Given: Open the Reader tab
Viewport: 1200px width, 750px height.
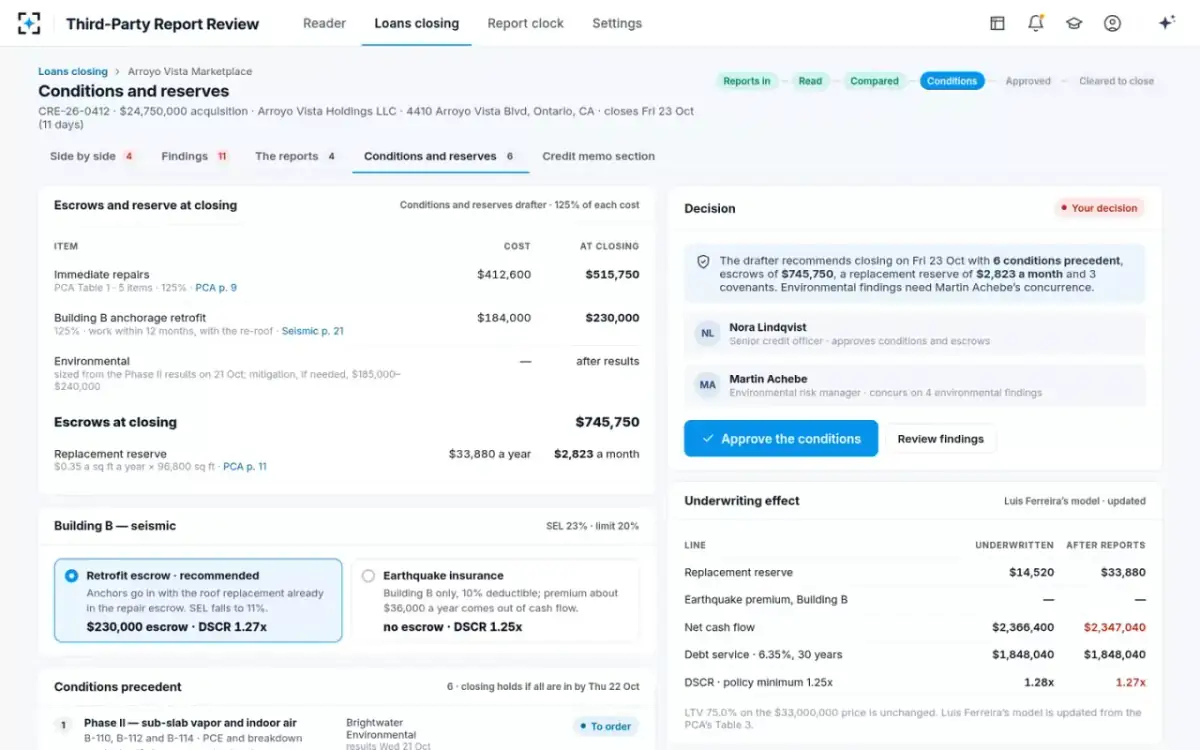Looking at the screenshot, I should 324,23.
